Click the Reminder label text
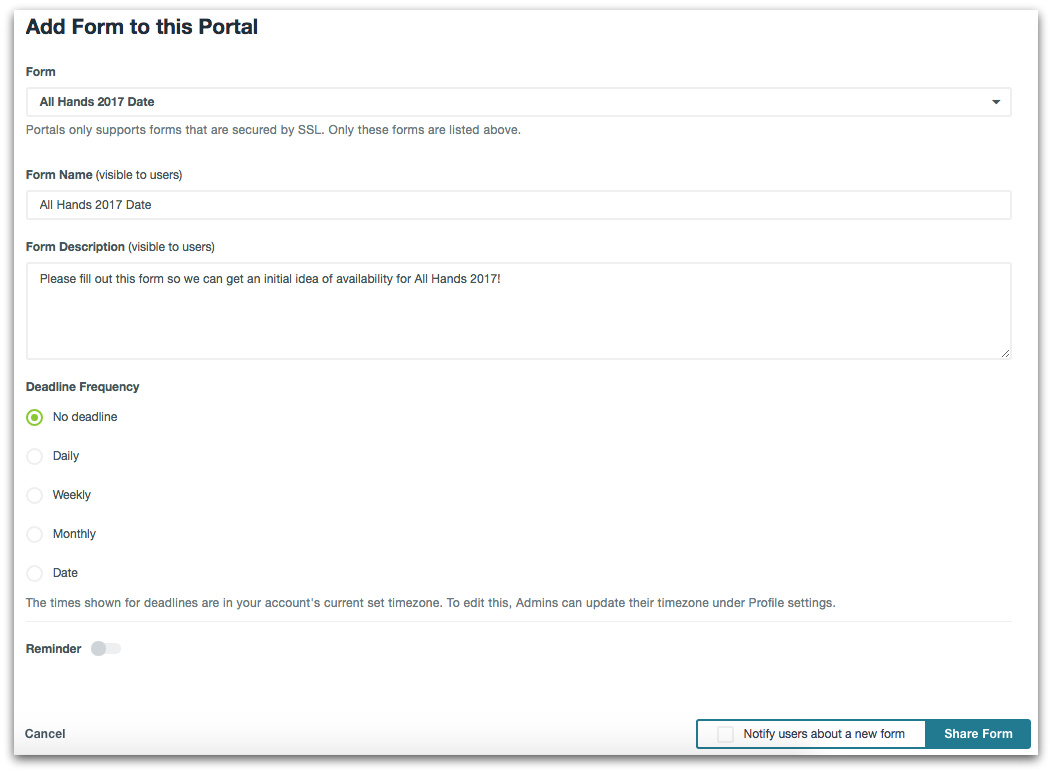This screenshot has width=1052, height=773. tap(53, 649)
